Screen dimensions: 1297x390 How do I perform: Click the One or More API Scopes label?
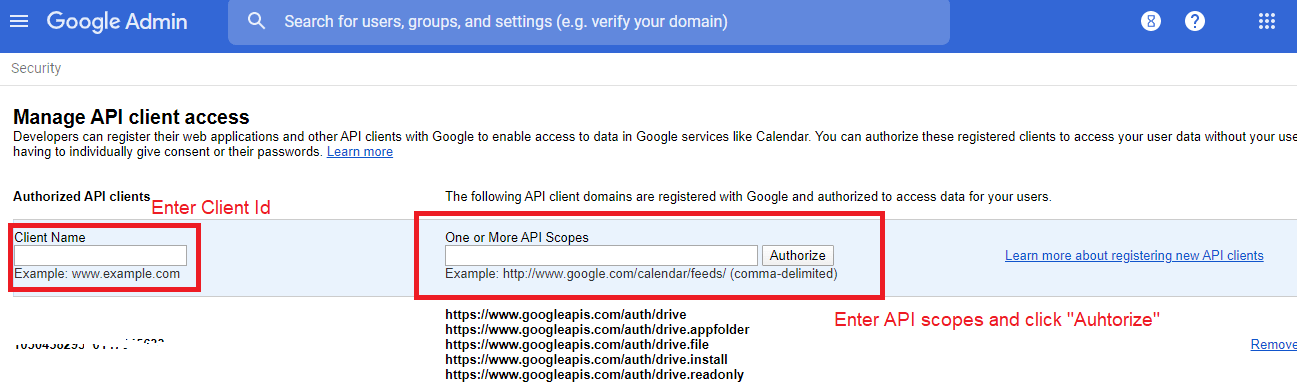click(x=517, y=237)
